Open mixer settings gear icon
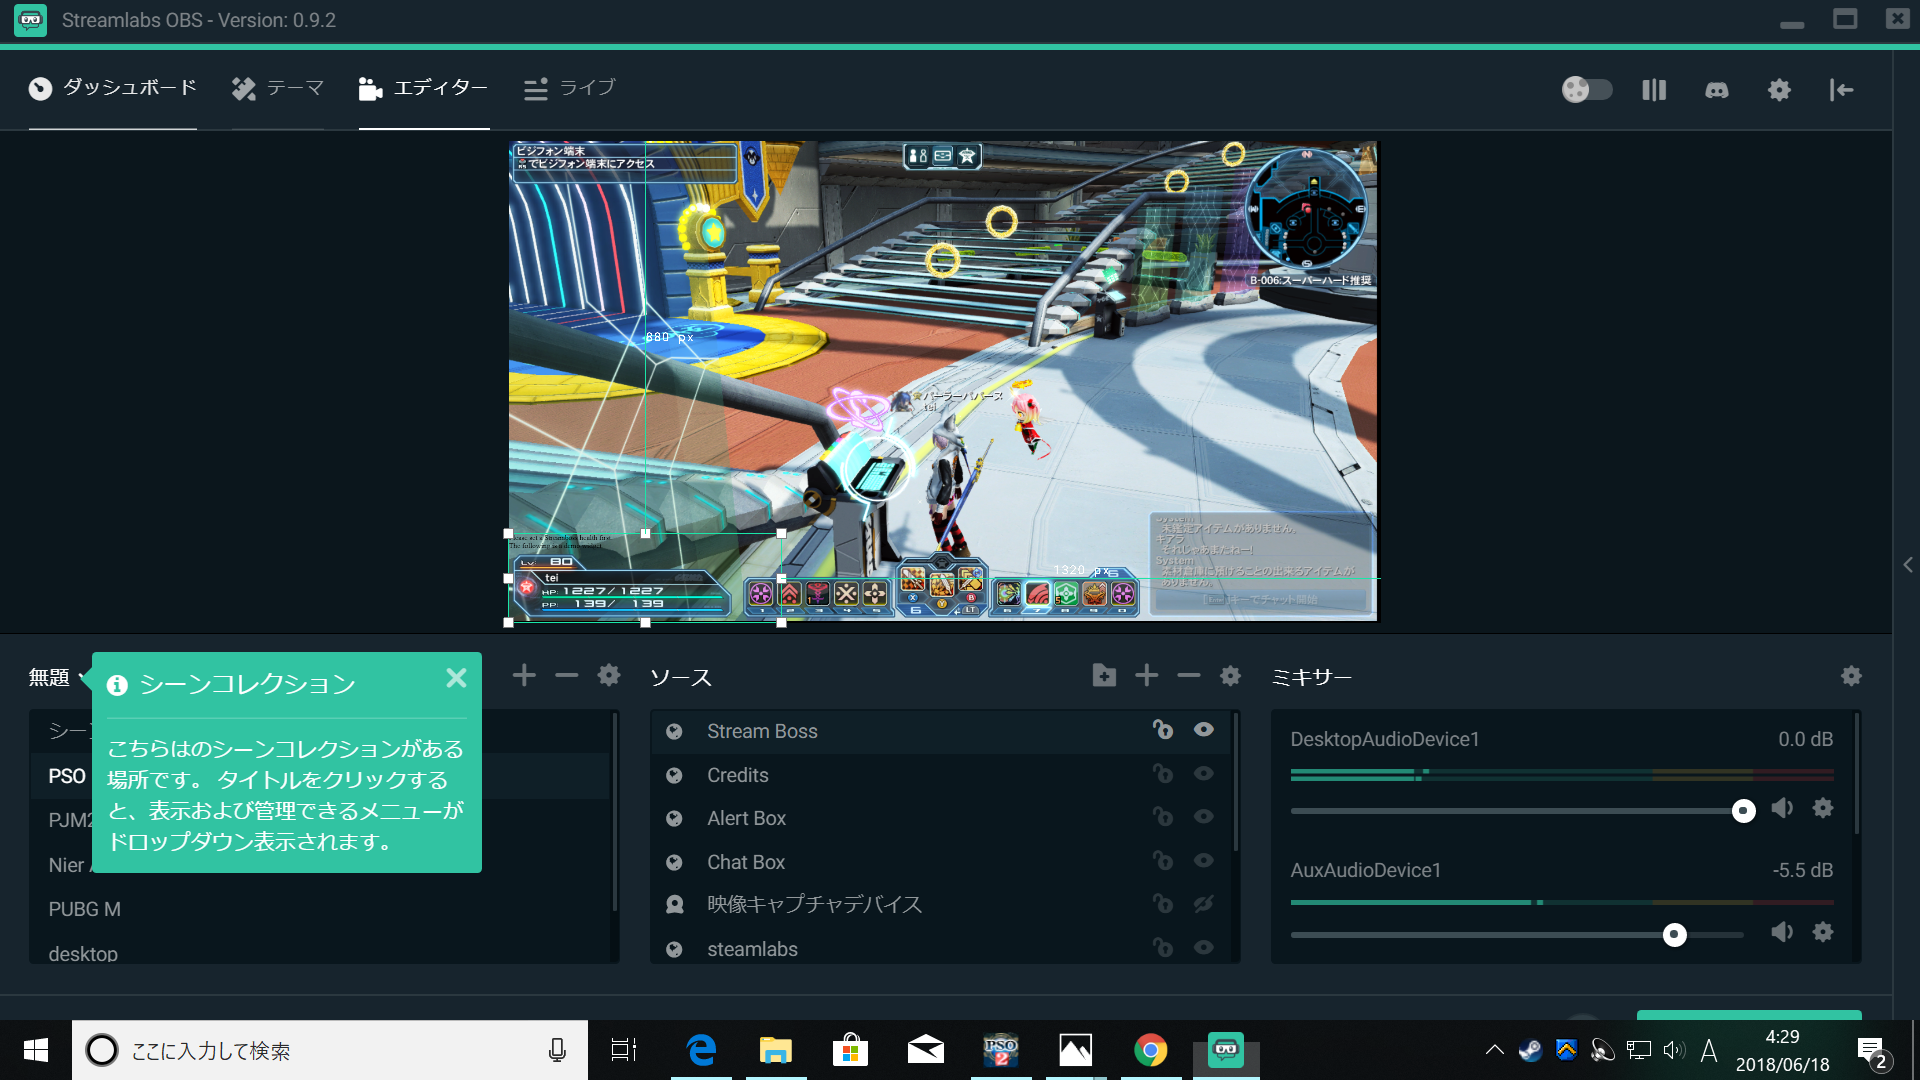The height and width of the screenshot is (1080, 1920). tap(1851, 676)
